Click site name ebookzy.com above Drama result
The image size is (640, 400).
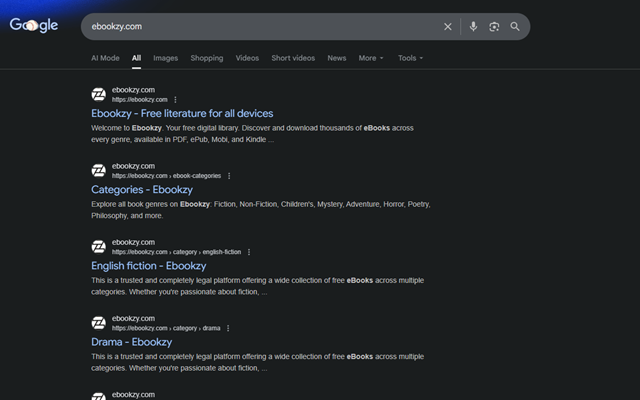click(x=133, y=318)
